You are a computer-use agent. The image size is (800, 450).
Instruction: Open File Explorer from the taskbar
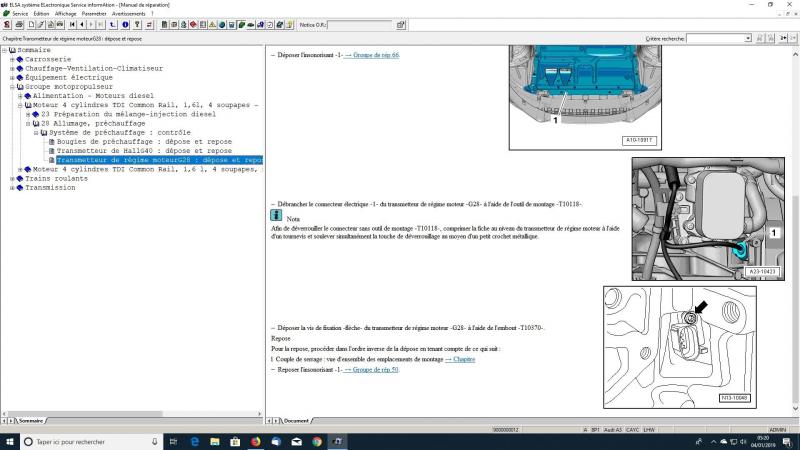215,441
